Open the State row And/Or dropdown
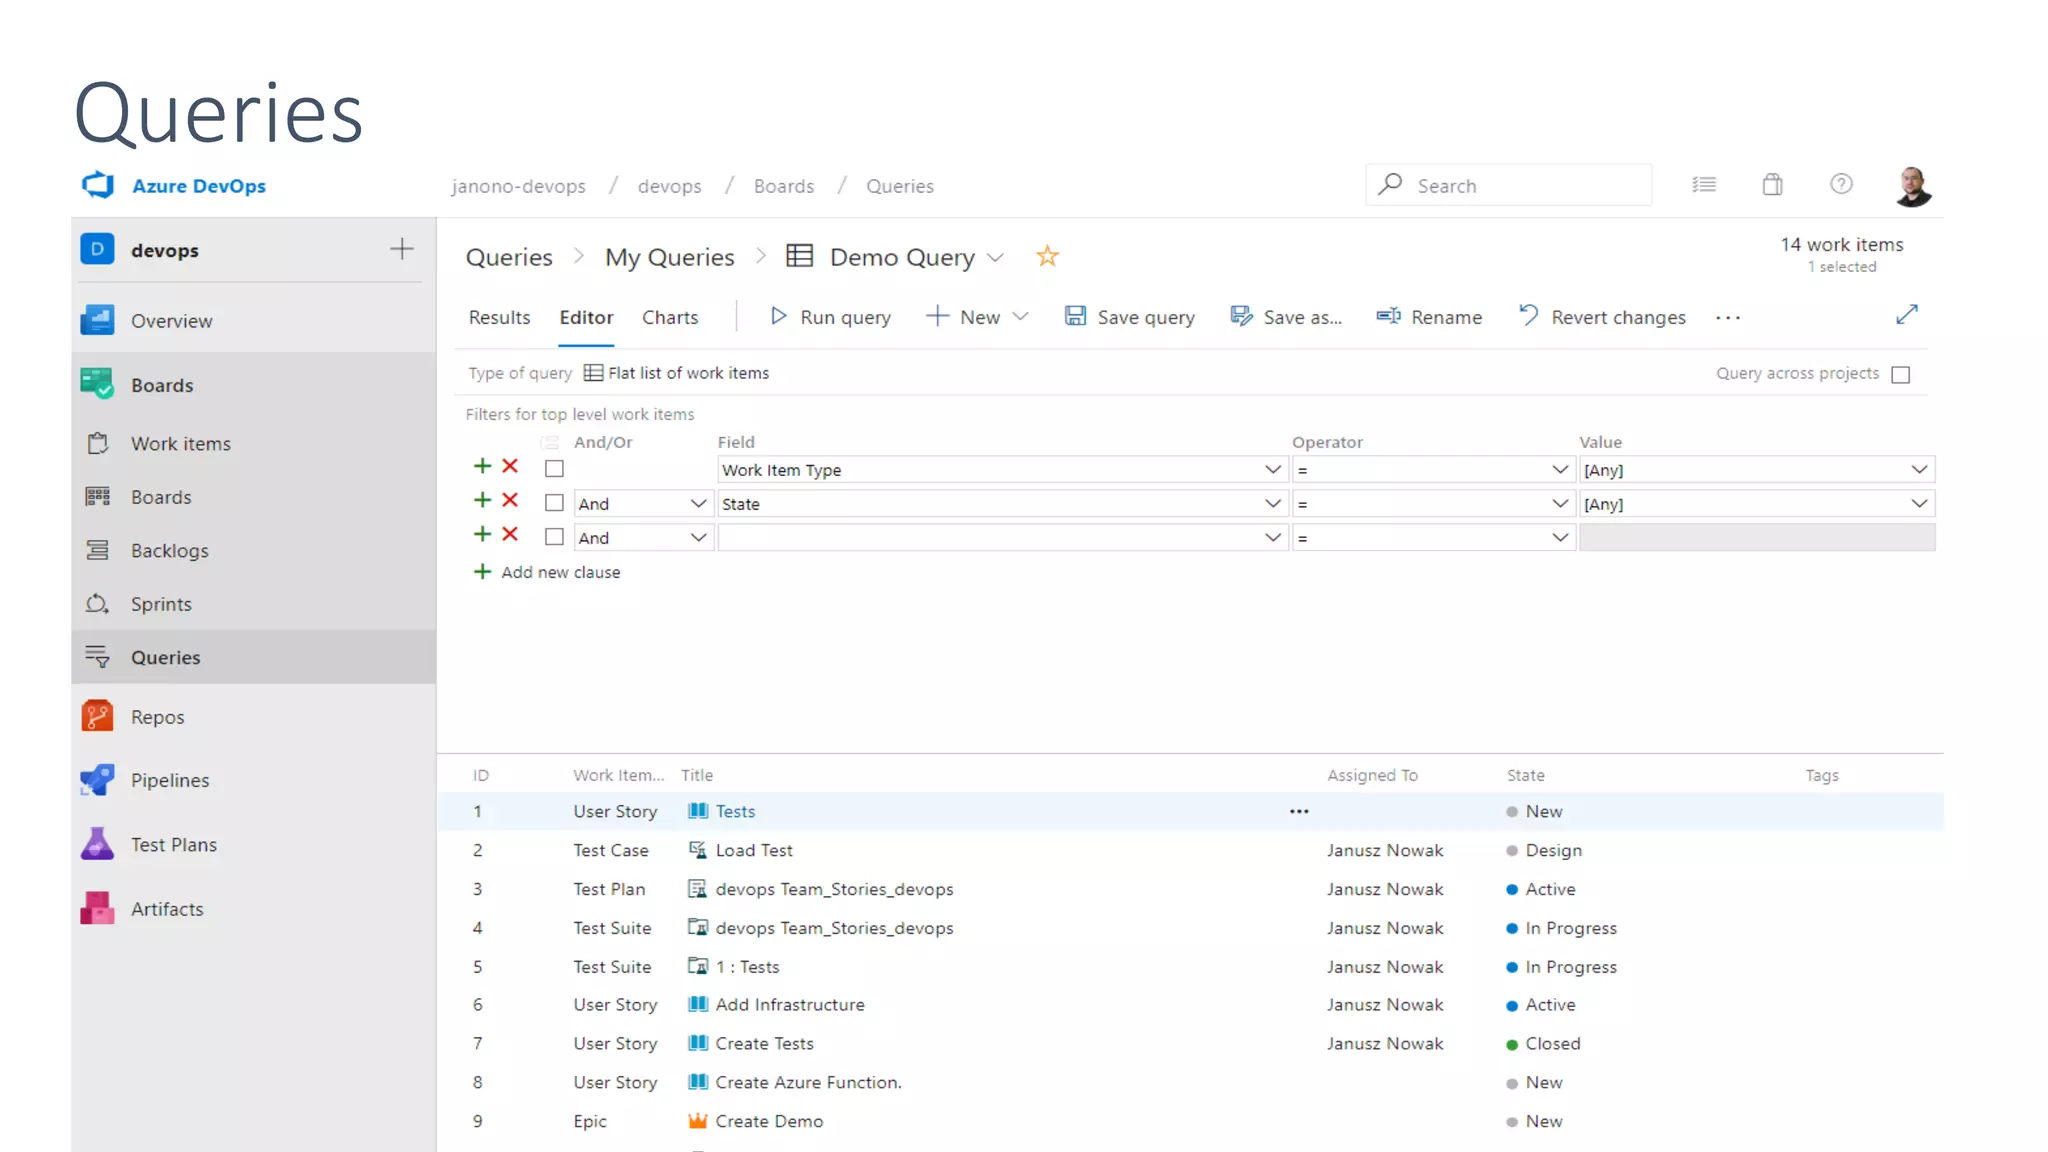 (698, 504)
